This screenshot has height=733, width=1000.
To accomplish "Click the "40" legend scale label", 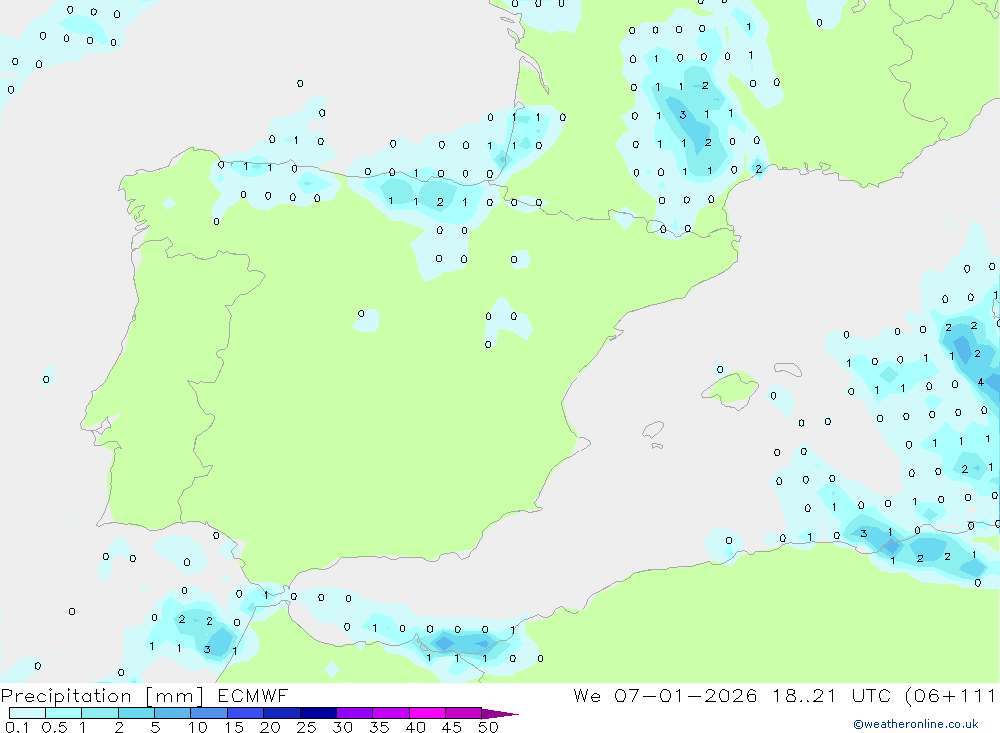I will (415, 727).
